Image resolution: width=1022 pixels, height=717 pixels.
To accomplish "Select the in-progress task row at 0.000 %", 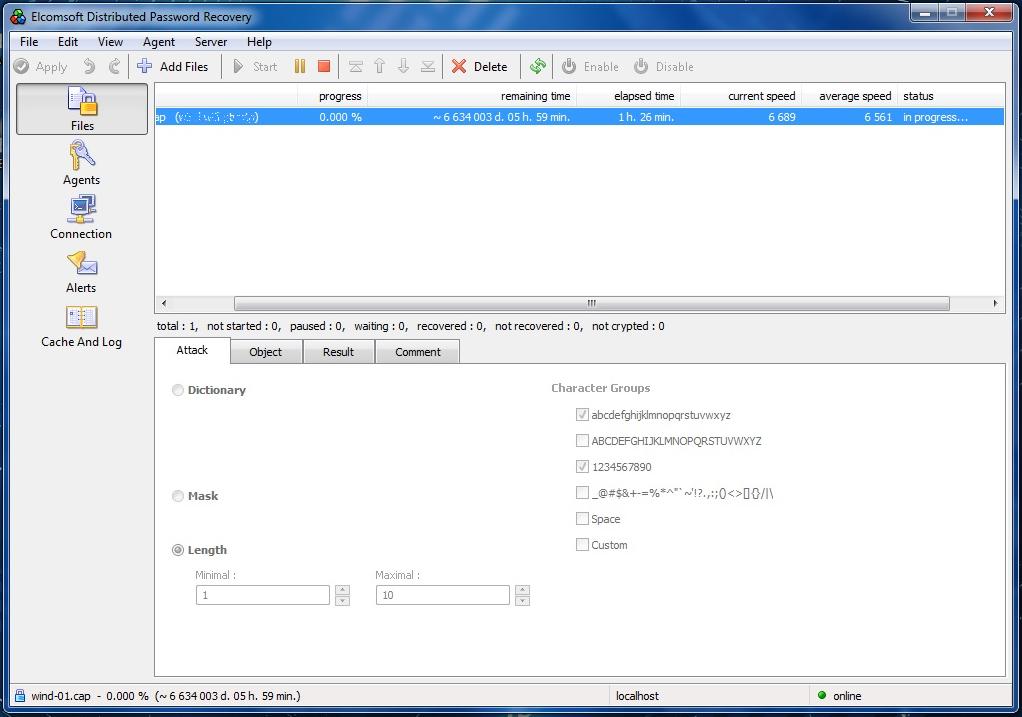I will click(x=579, y=117).
